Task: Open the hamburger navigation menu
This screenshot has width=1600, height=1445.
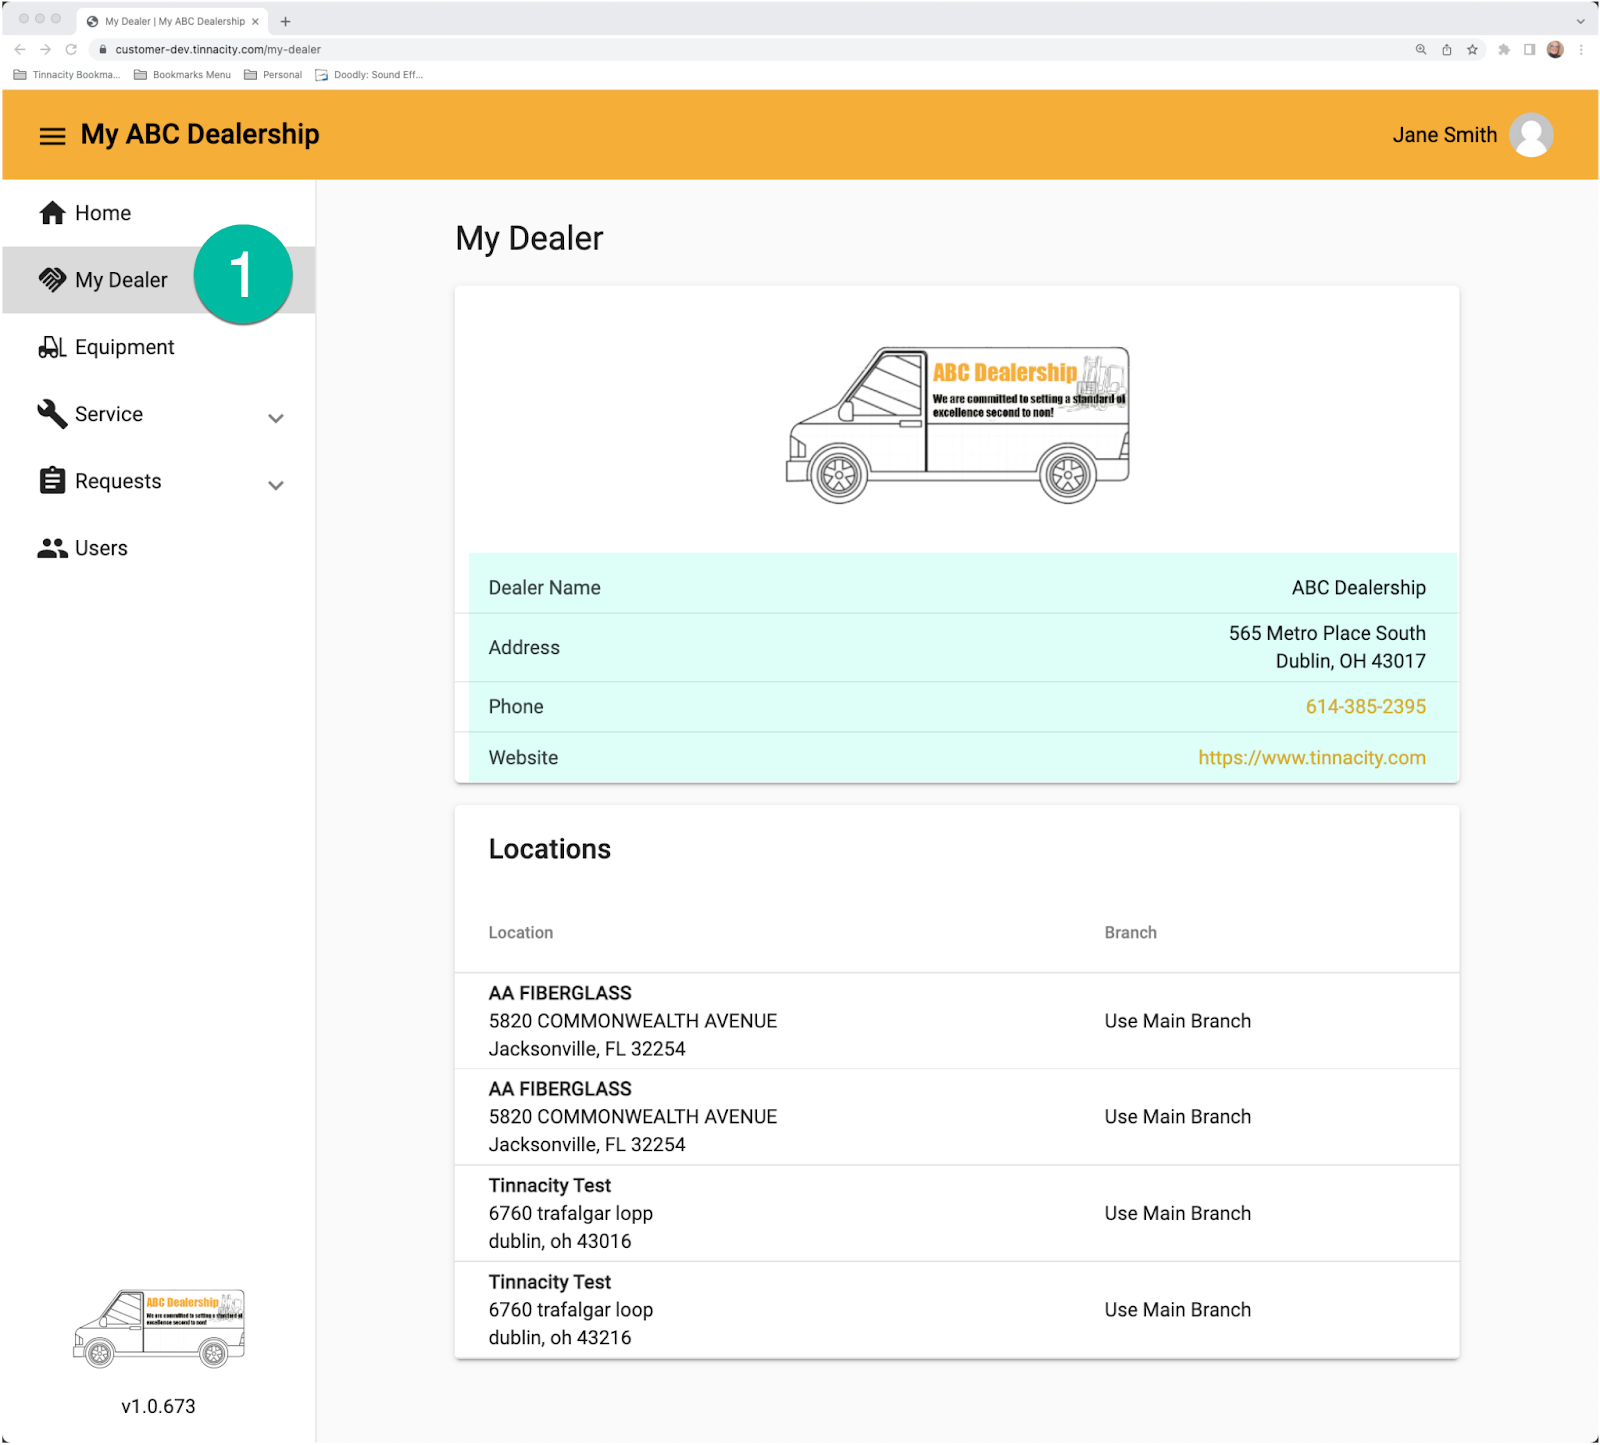Action: pyautogui.click(x=52, y=136)
